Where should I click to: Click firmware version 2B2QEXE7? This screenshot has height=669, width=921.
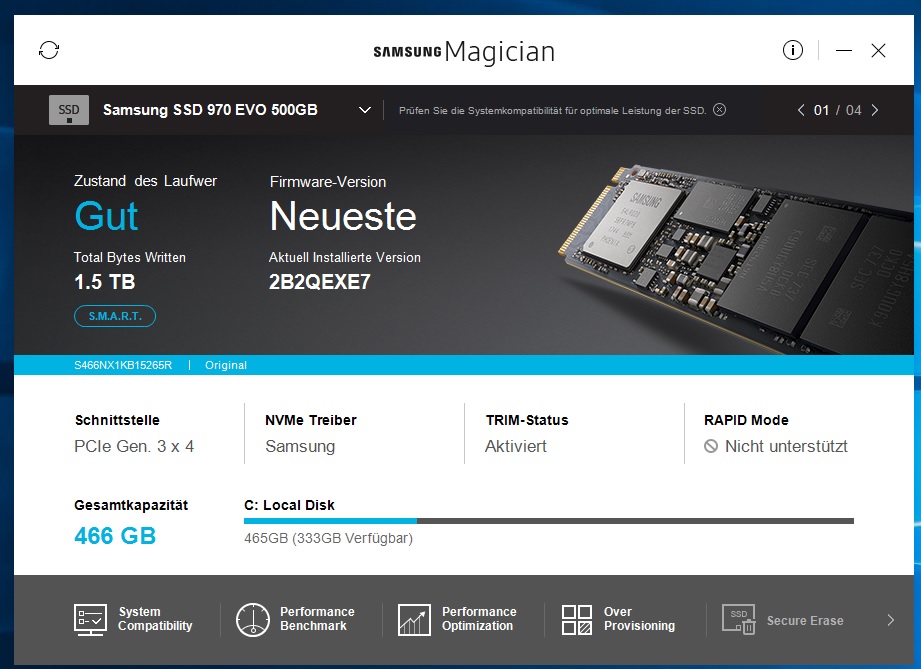320,282
